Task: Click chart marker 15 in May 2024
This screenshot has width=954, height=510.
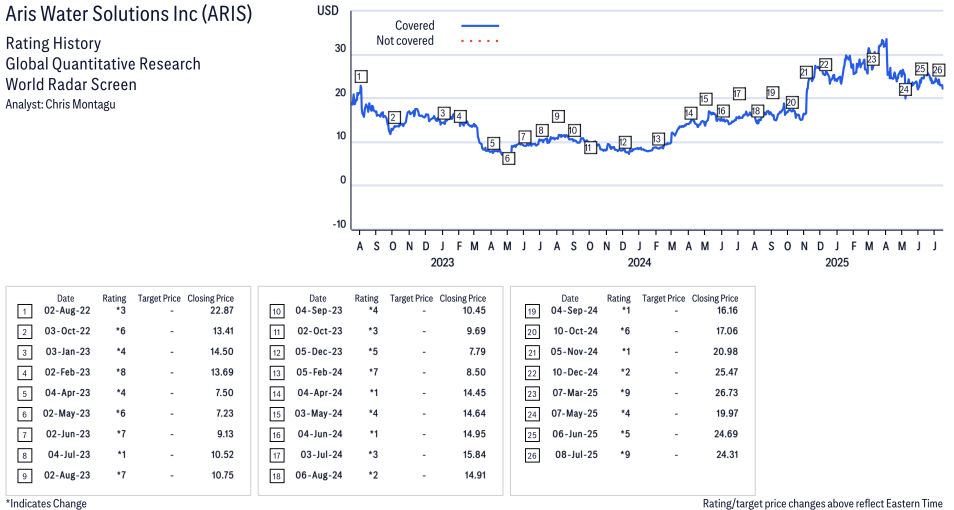Action: click(x=705, y=99)
